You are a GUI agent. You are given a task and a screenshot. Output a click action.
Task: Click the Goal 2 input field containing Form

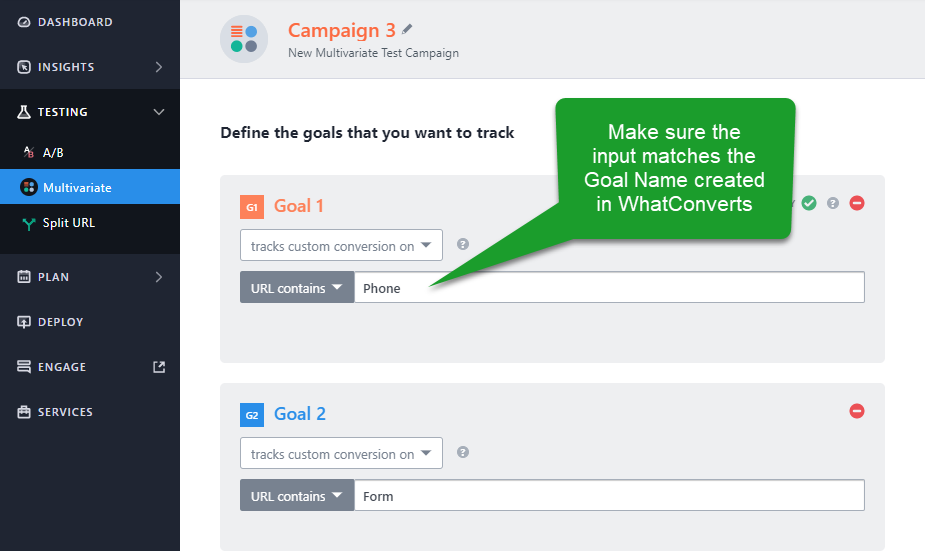(609, 496)
